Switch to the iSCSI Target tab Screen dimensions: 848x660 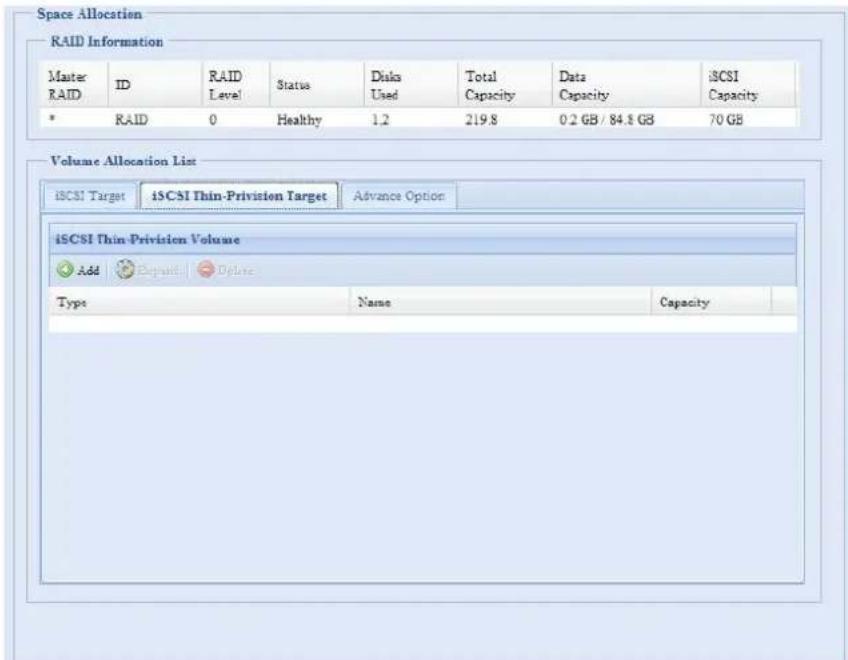click(x=90, y=196)
